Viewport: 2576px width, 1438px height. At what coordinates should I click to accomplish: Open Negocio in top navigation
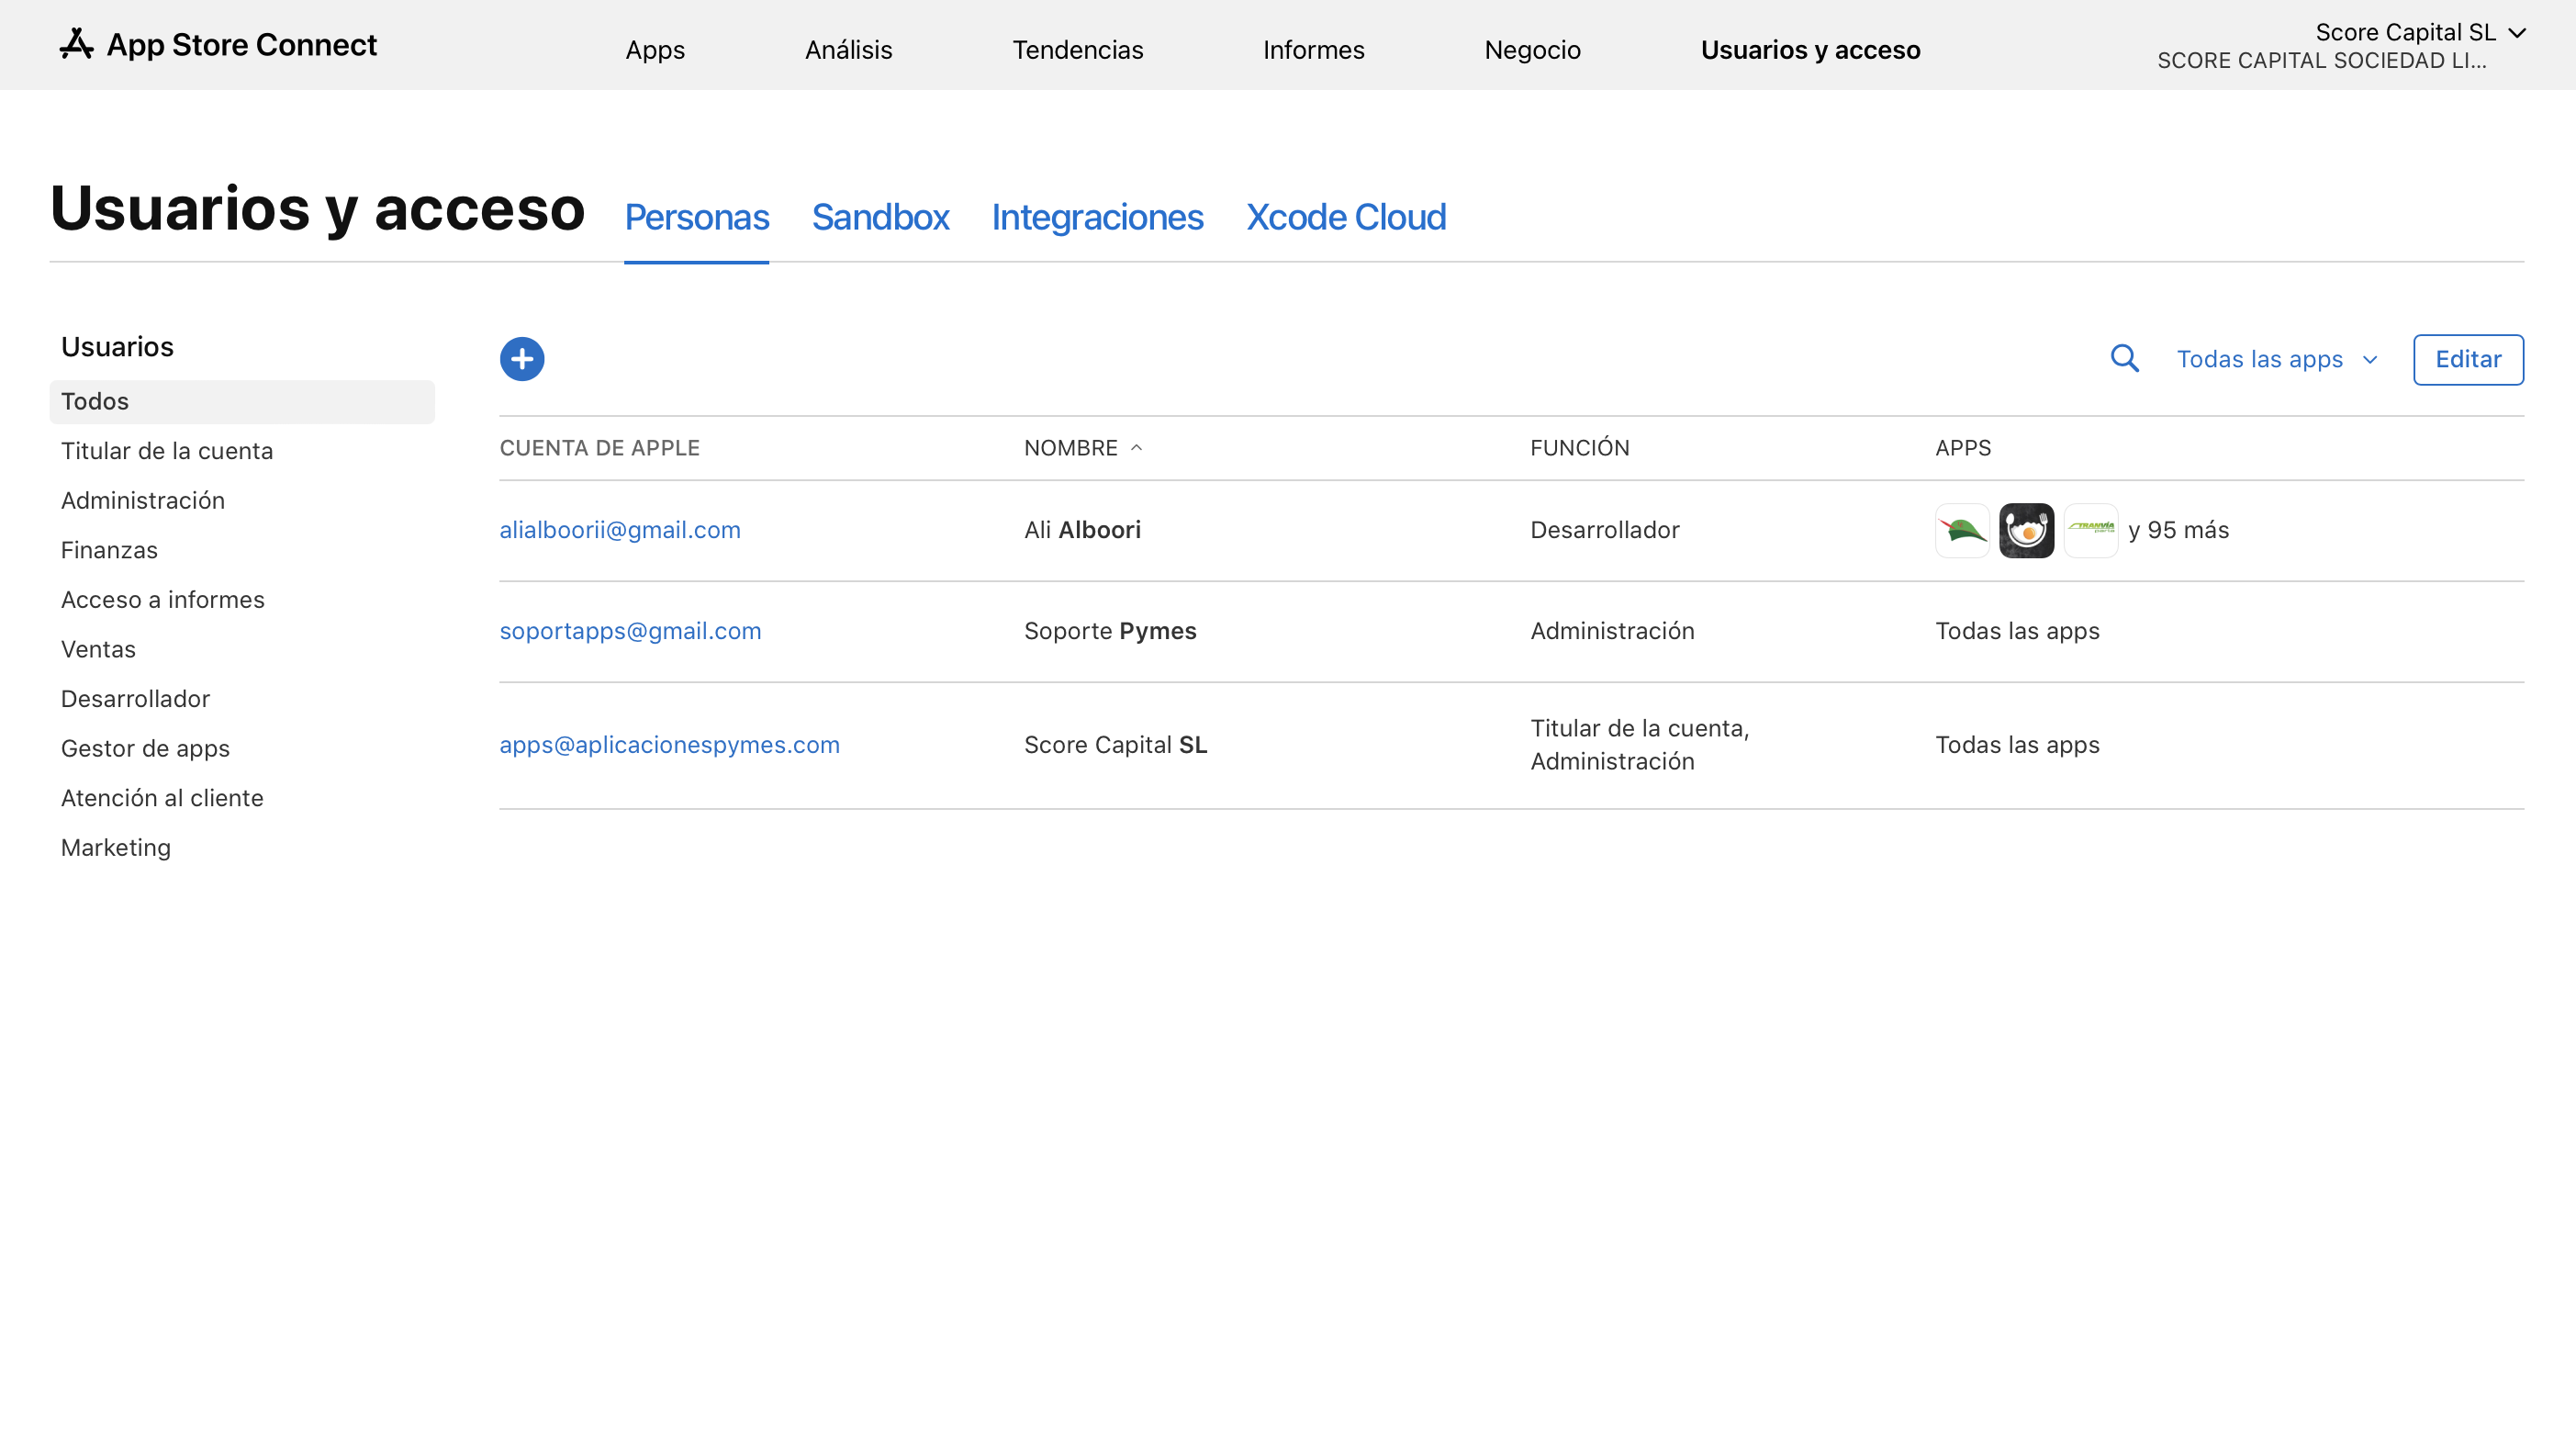point(1532,50)
